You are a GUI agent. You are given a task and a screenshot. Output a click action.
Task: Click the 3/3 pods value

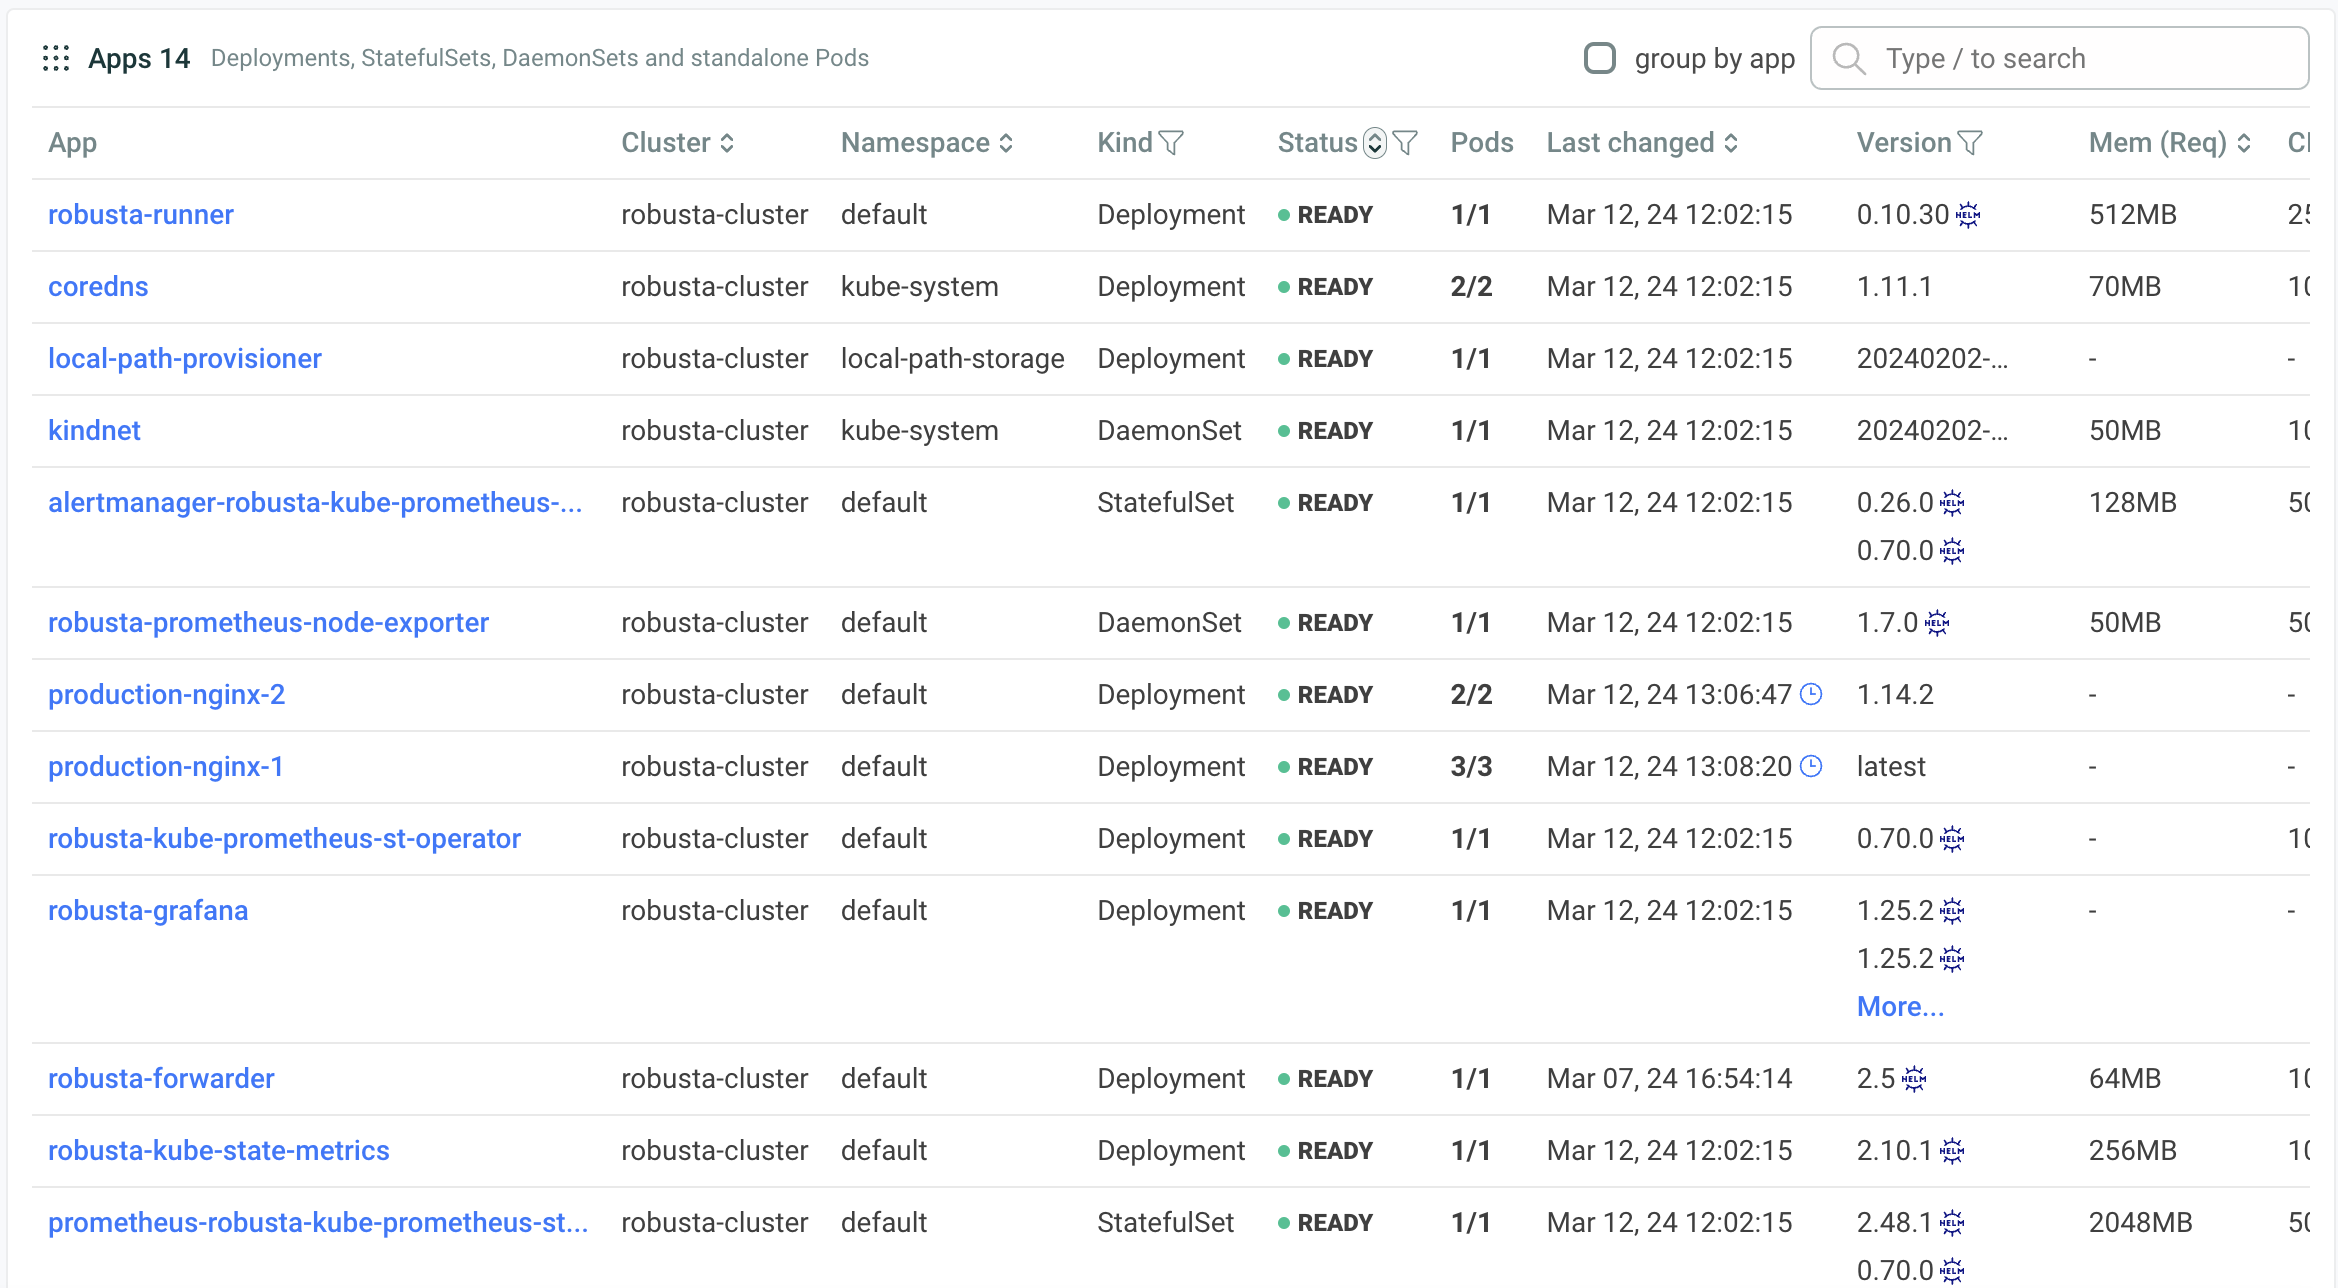pyautogui.click(x=1471, y=767)
